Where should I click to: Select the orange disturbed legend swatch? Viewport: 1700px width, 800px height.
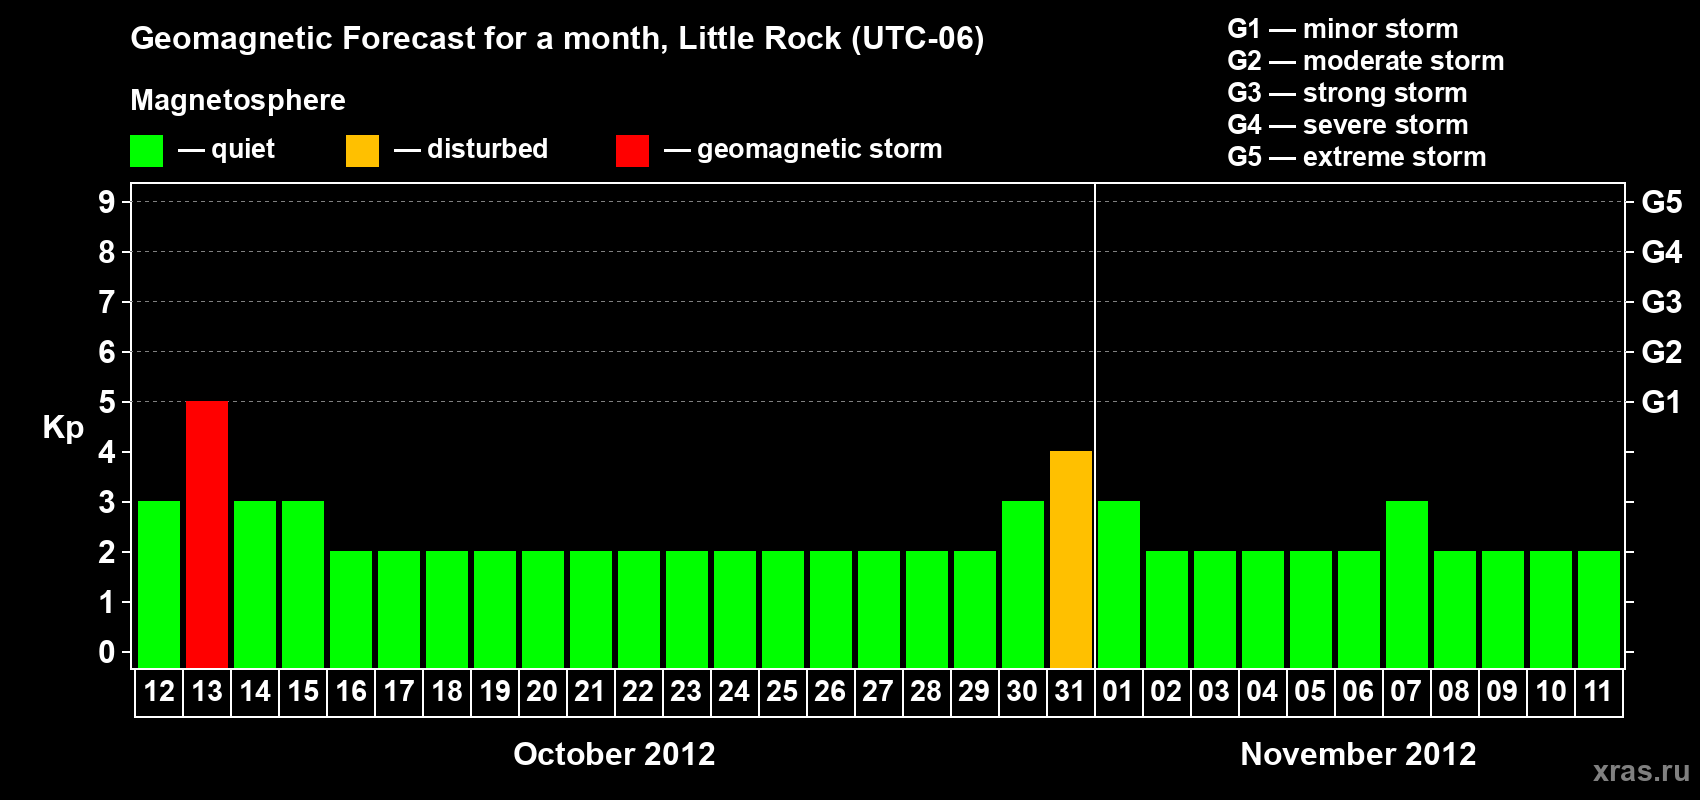362,151
